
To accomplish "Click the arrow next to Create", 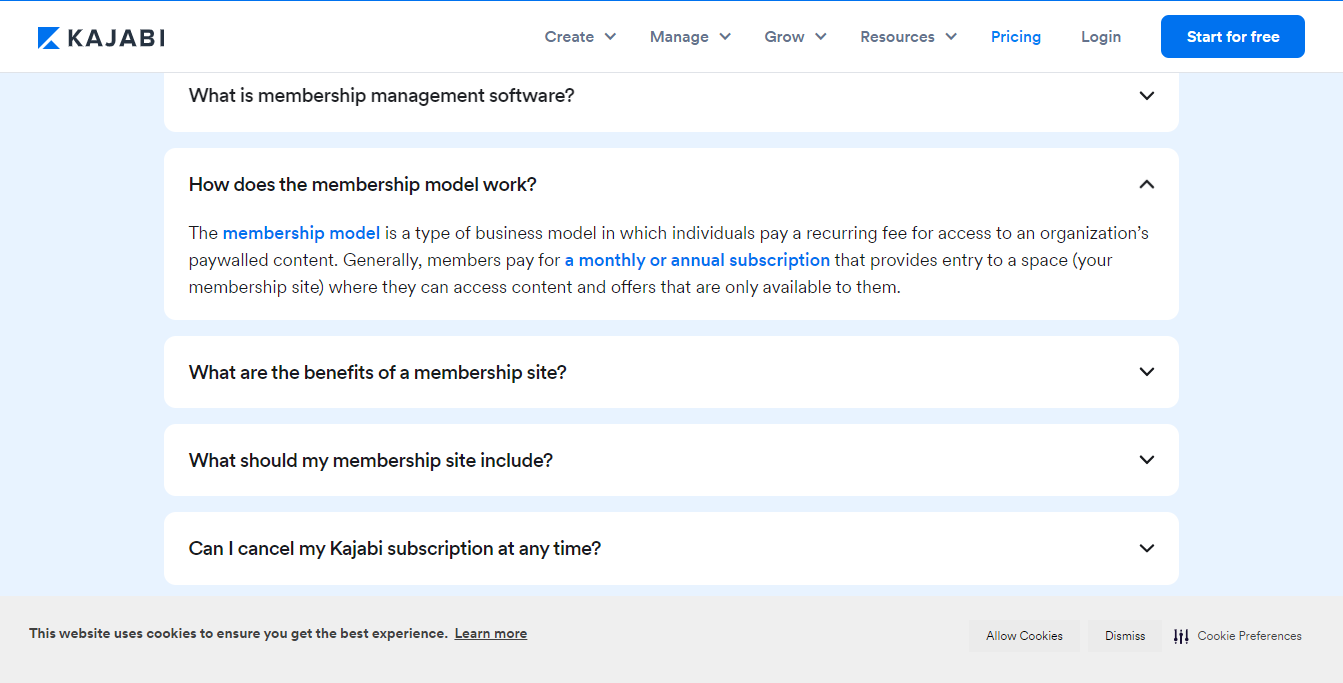I will pyautogui.click(x=610, y=37).
